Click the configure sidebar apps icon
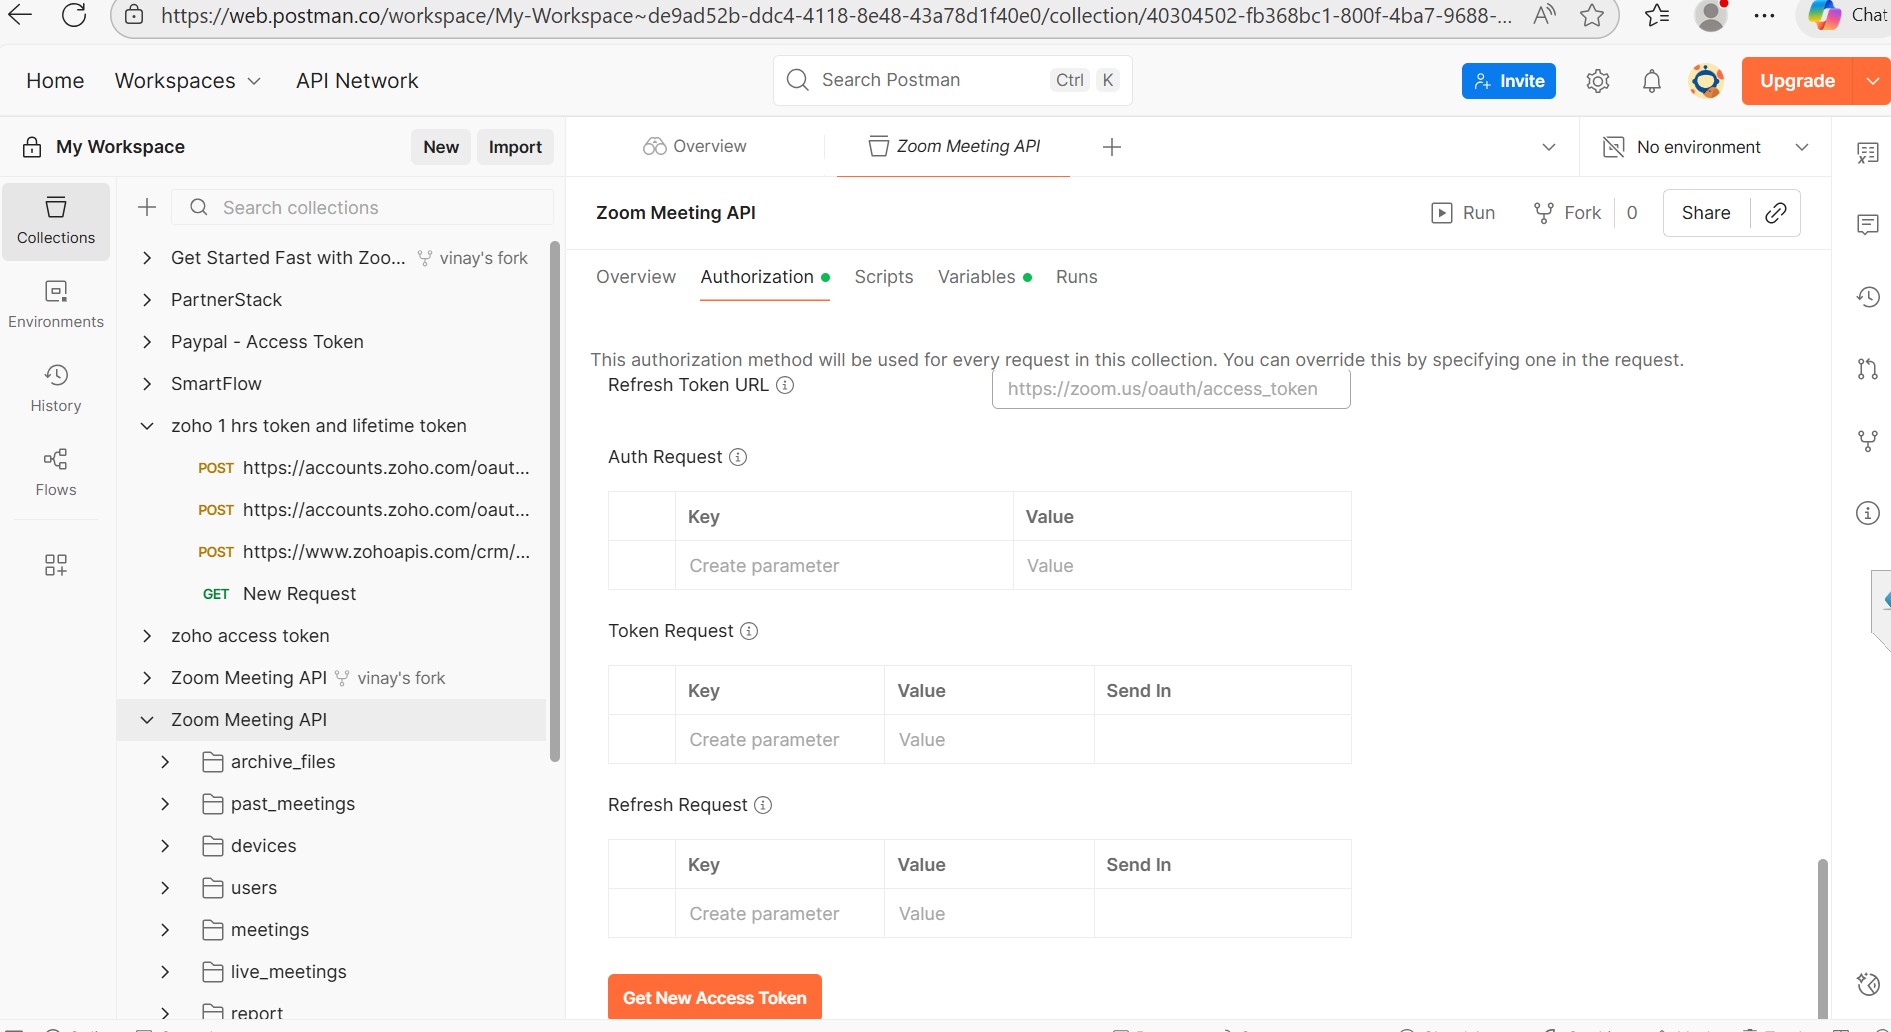 56,565
